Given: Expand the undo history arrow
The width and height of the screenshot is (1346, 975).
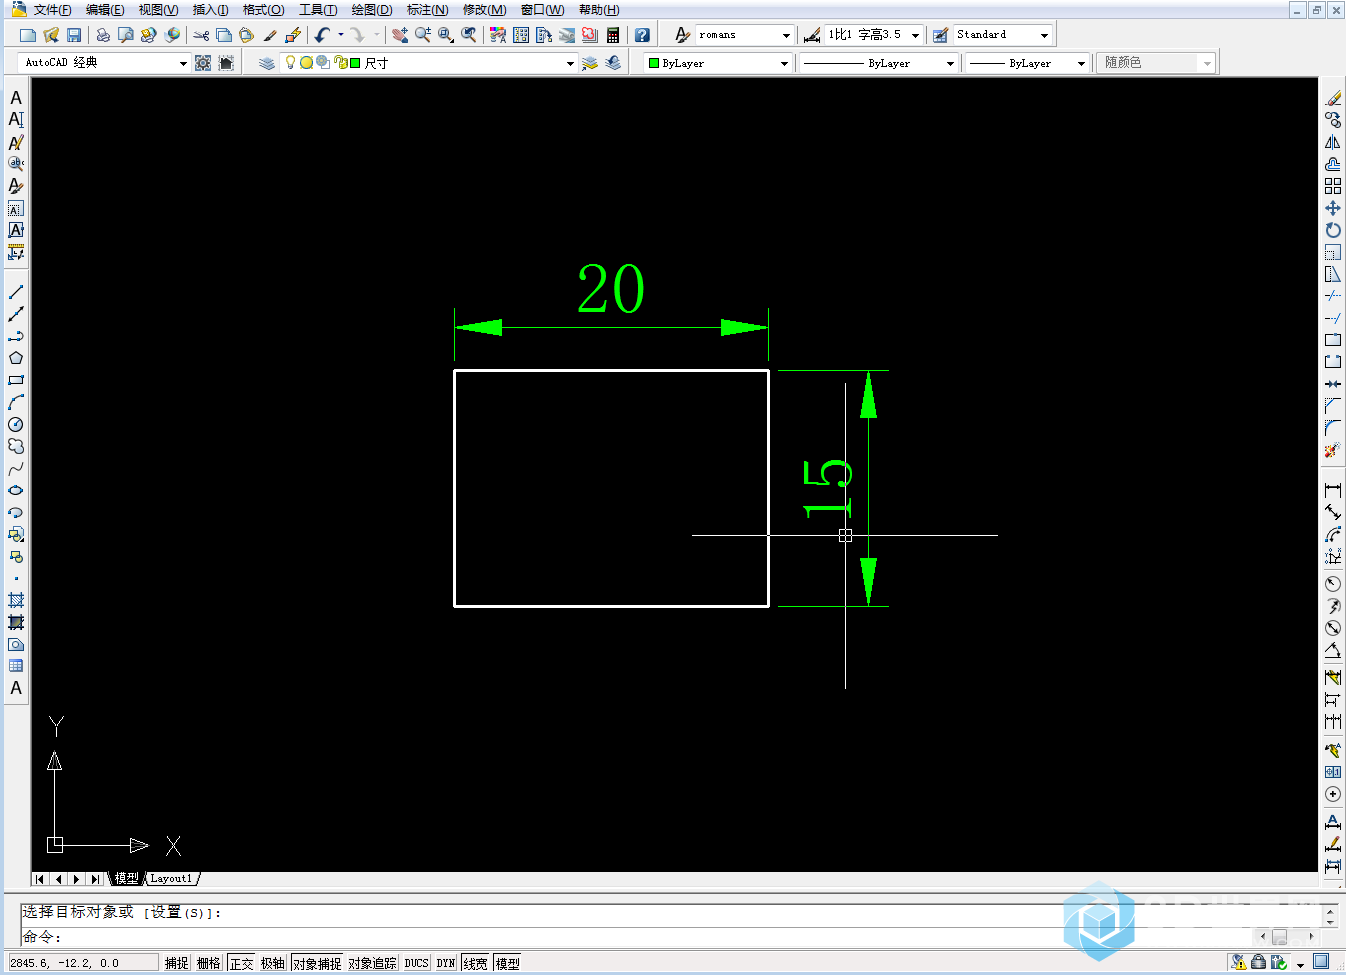Looking at the screenshot, I should [x=341, y=35].
